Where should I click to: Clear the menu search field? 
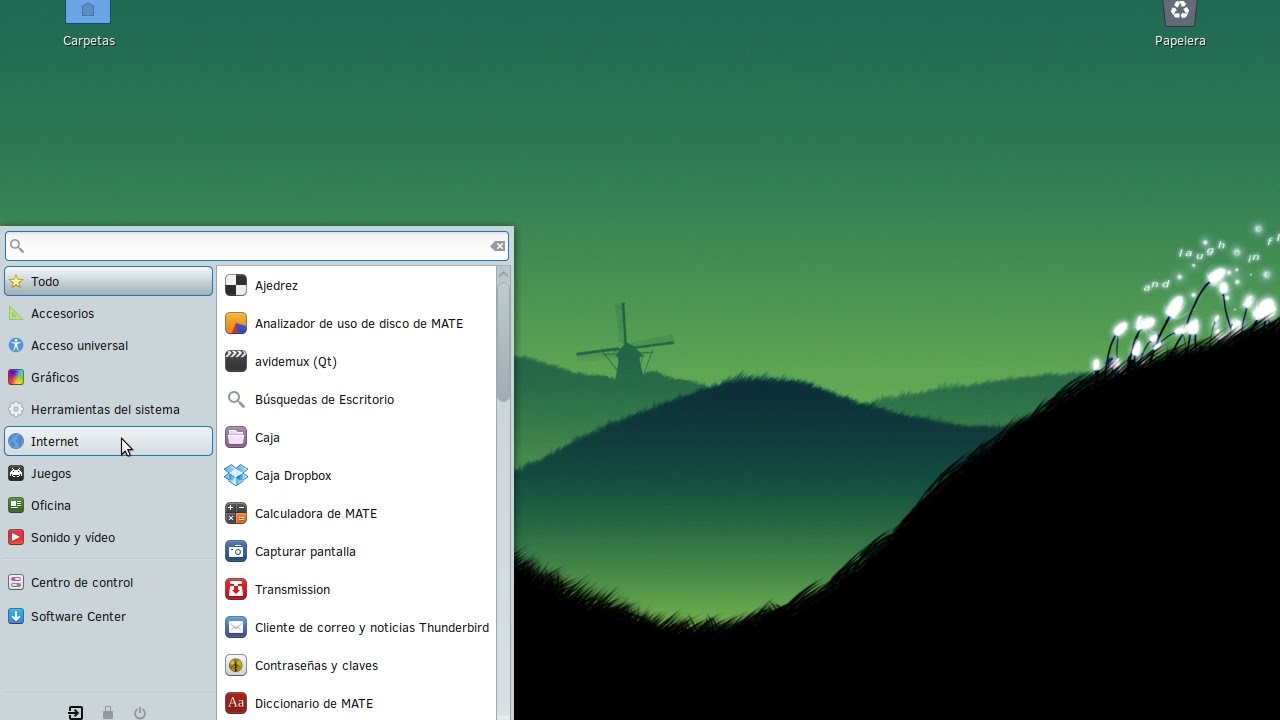(x=498, y=246)
